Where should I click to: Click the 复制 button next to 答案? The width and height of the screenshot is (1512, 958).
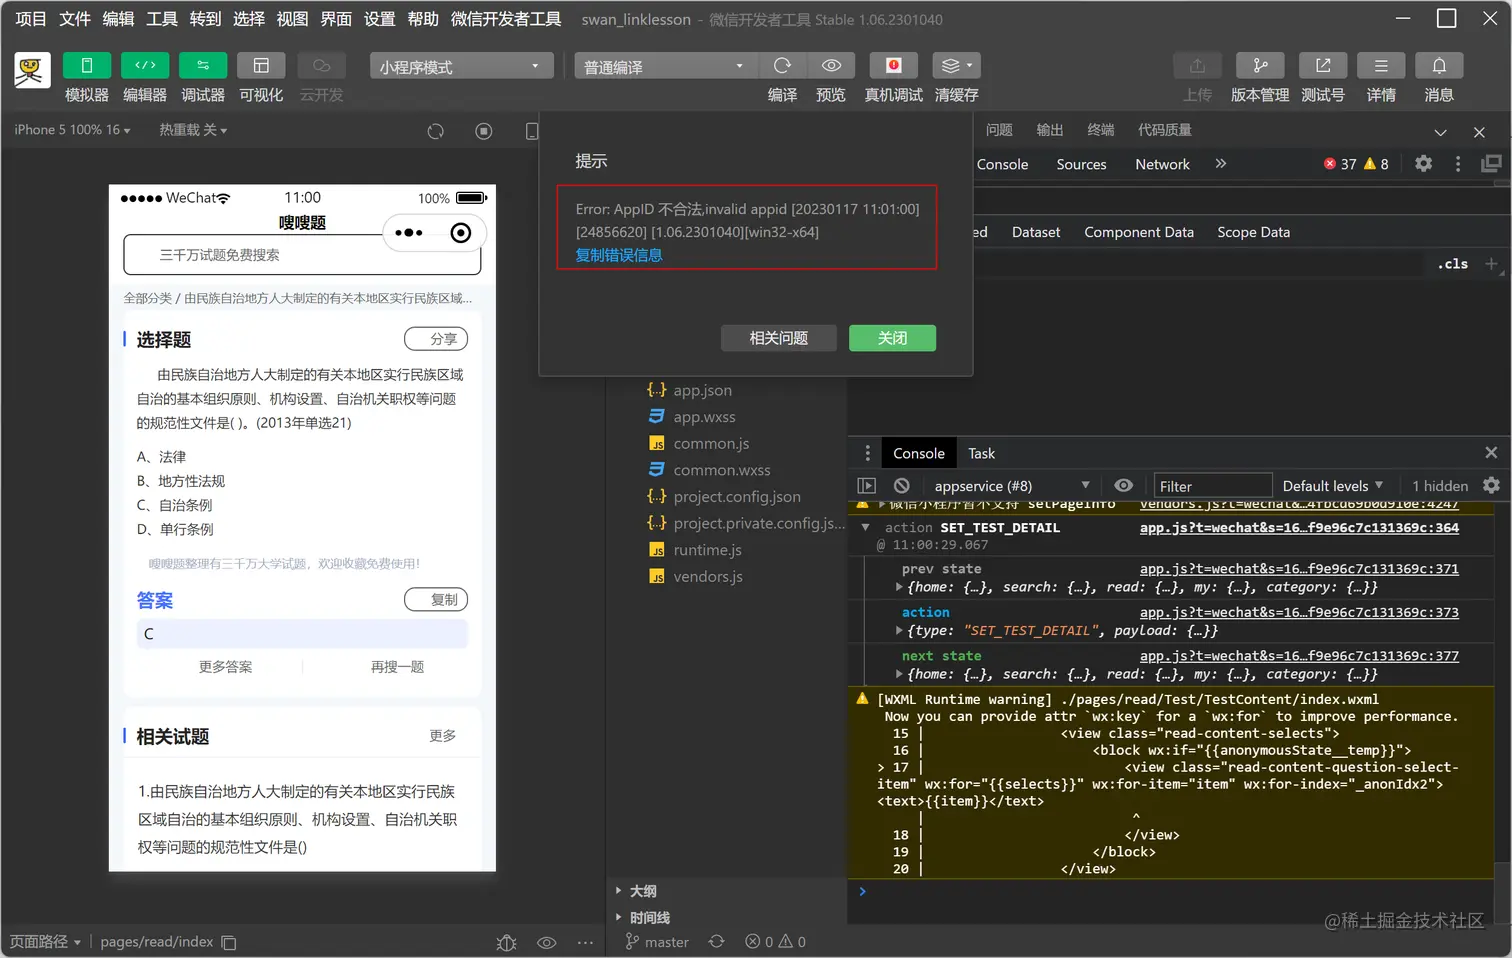click(436, 599)
